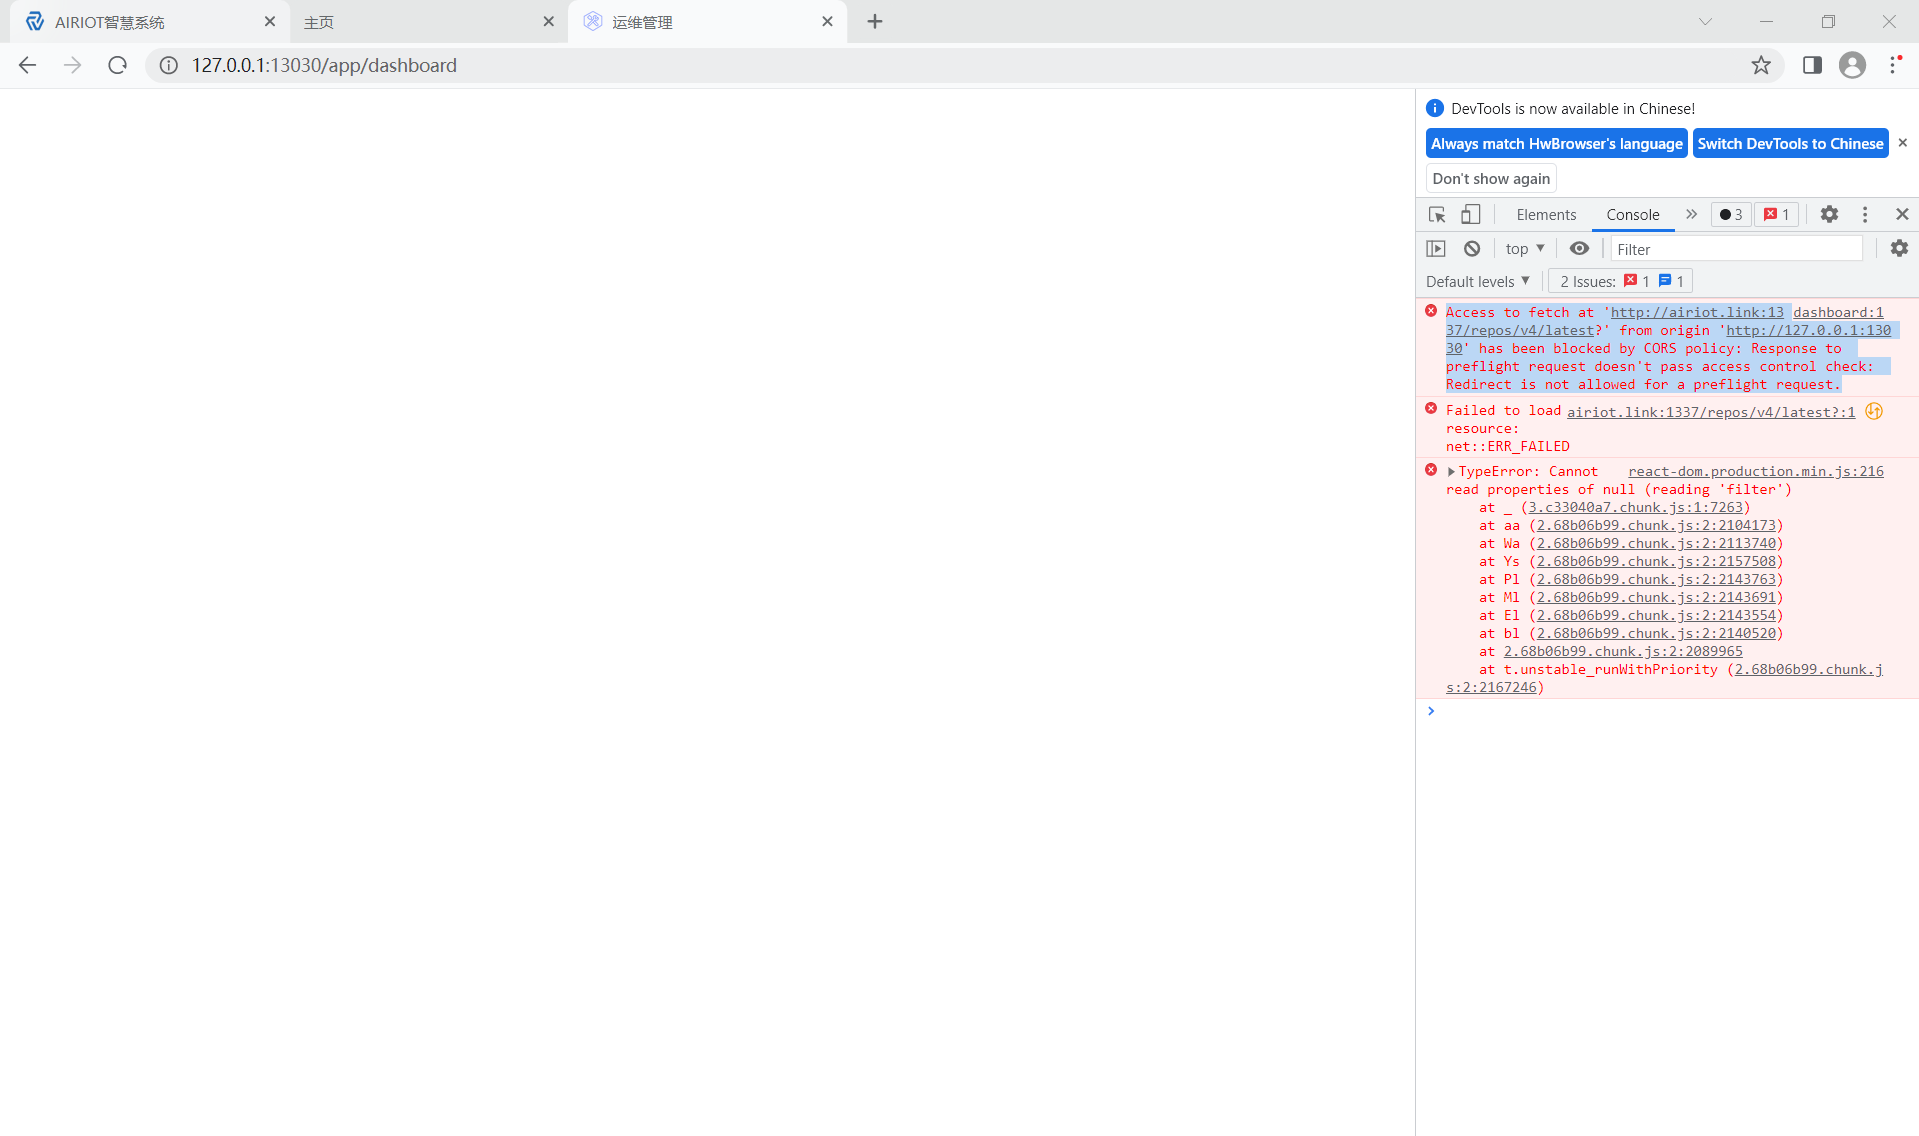Open the Console panel tab
This screenshot has width=1919, height=1136.
(x=1632, y=215)
